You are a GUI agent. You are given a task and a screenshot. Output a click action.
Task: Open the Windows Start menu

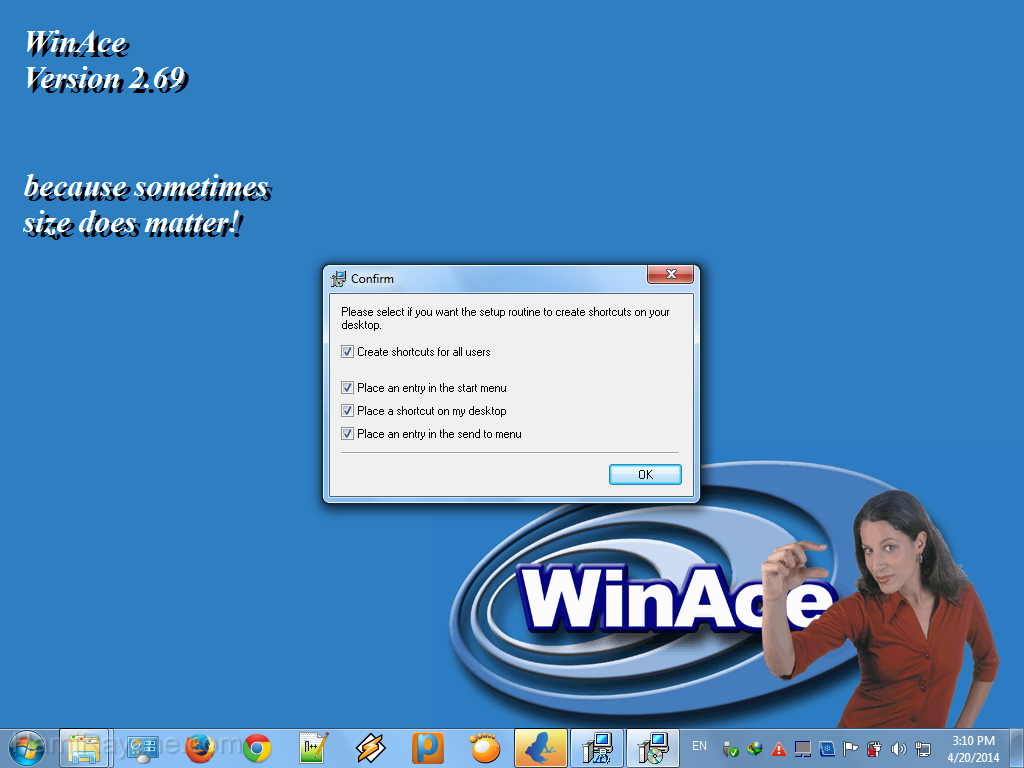tap(26, 748)
